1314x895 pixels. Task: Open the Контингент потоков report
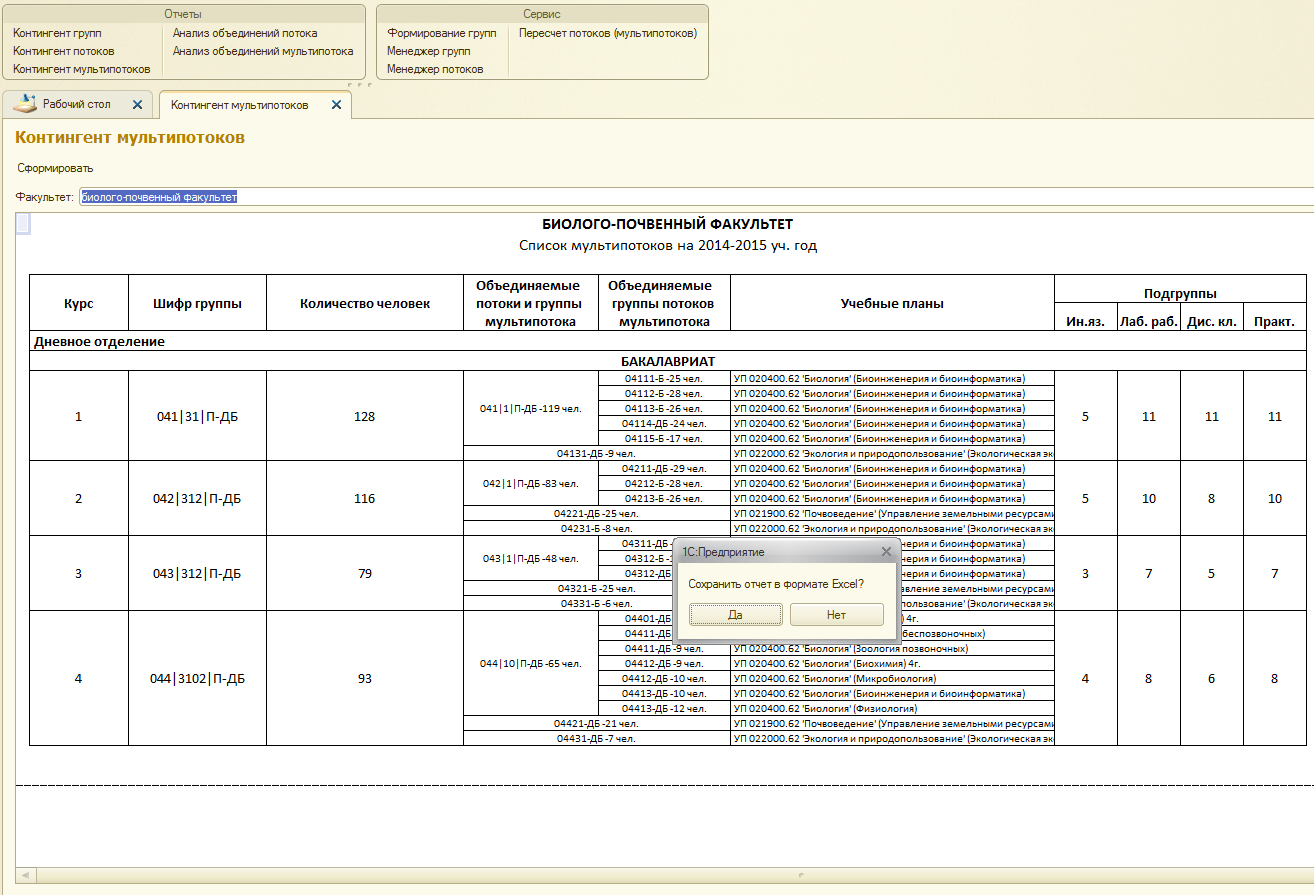click(x=63, y=51)
